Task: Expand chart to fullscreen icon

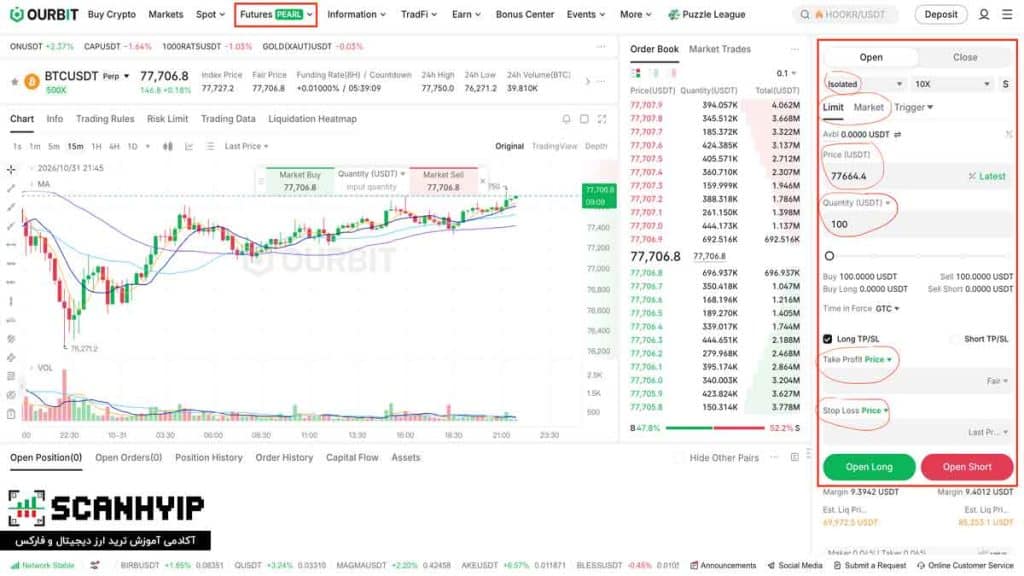Action: 601,119
